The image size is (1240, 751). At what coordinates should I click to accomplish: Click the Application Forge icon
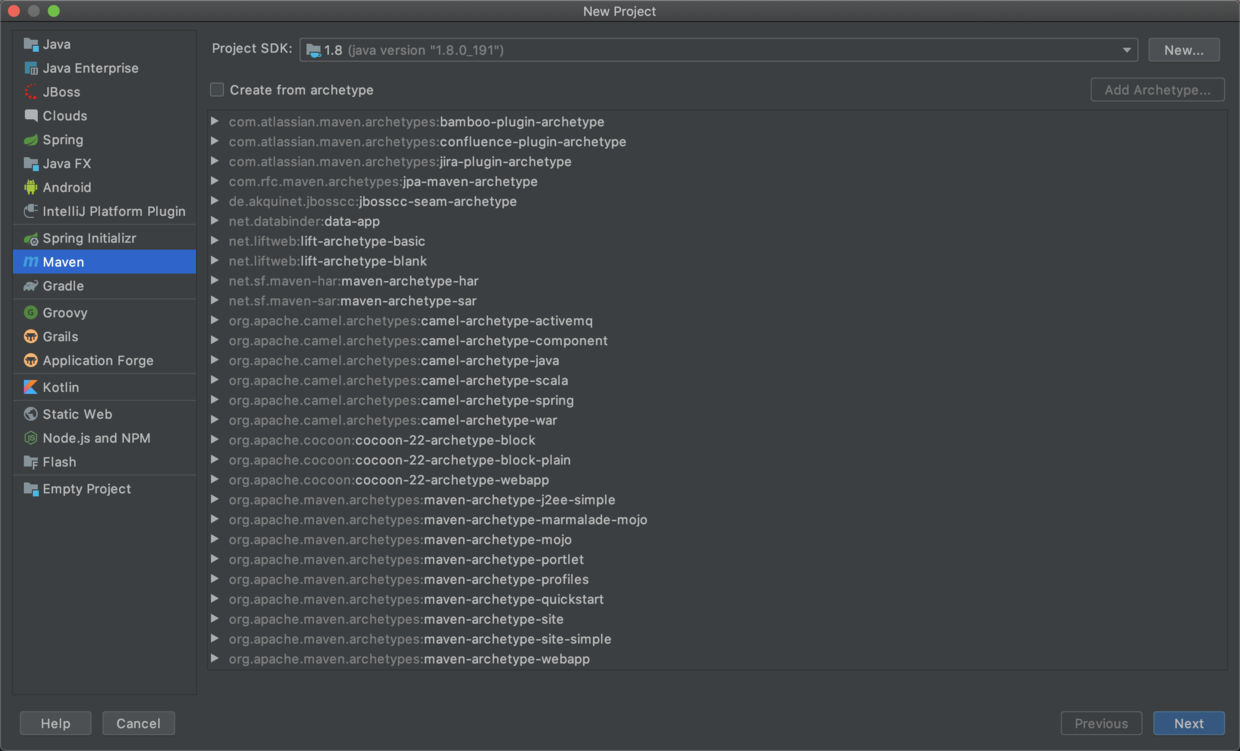pyautogui.click(x=31, y=361)
